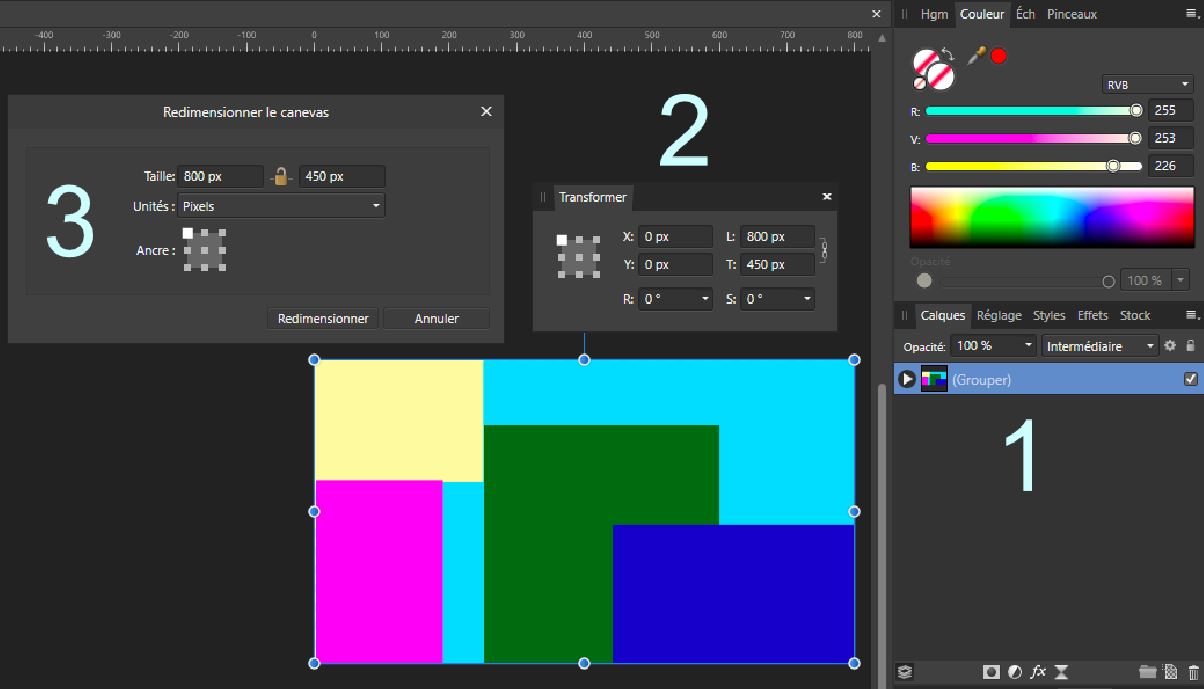Switch to the Calques tab

coord(942,315)
